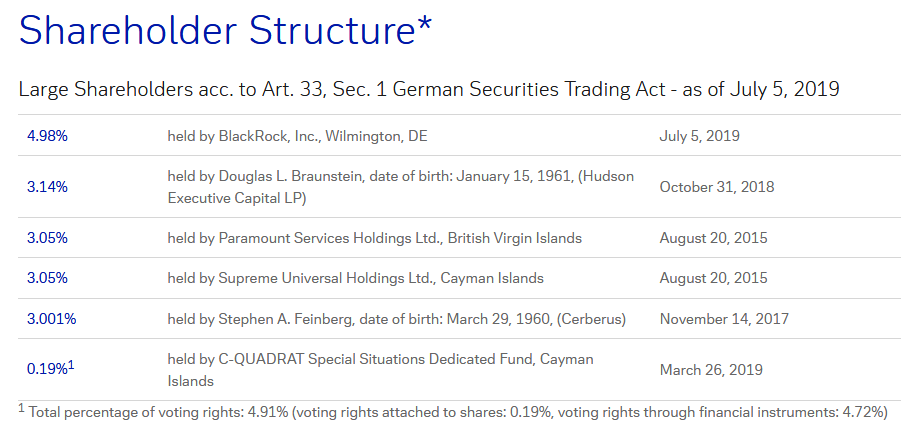Click the July 5, 2019 date cell
The image size is (901, 429).
[699, 136]
